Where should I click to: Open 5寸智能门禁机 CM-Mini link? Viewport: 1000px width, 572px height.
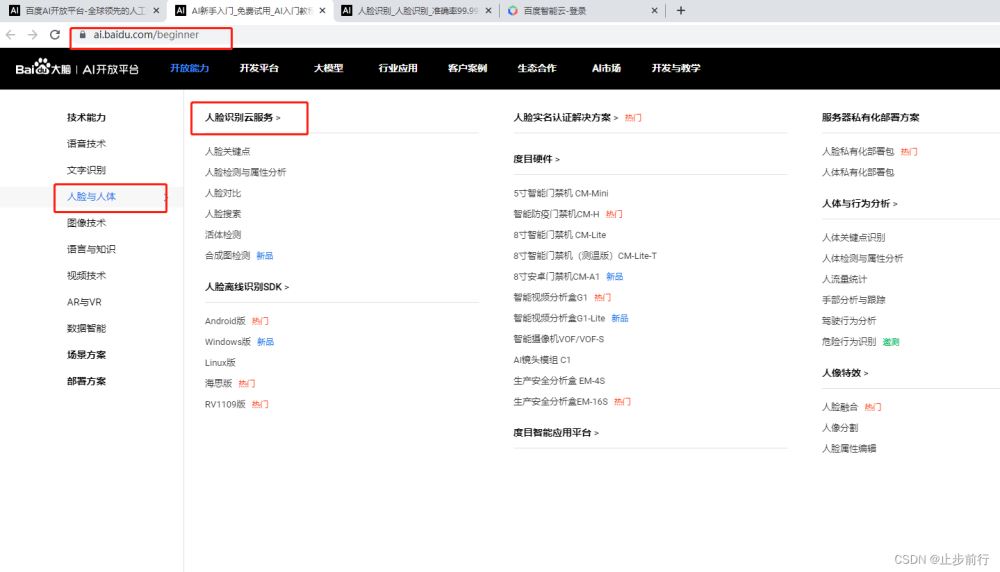pyautogui.click(x=561, y=193)
